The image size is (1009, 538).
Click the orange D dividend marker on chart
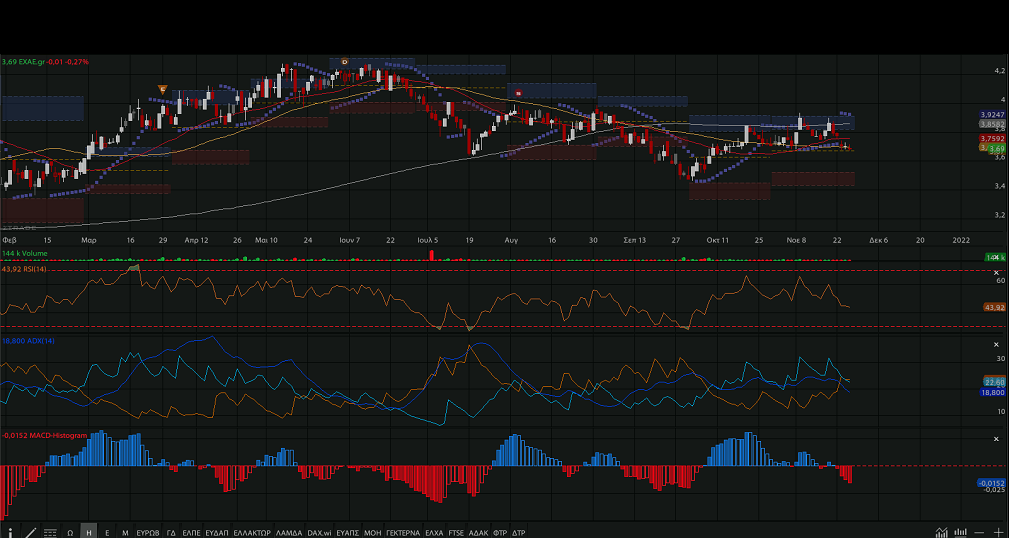(x=344, y=62)
